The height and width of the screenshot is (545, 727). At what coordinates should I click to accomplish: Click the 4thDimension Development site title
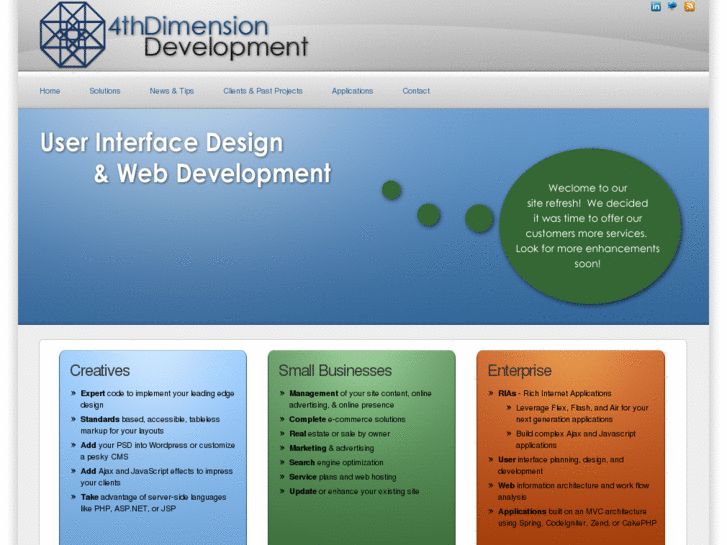[208, 36]
